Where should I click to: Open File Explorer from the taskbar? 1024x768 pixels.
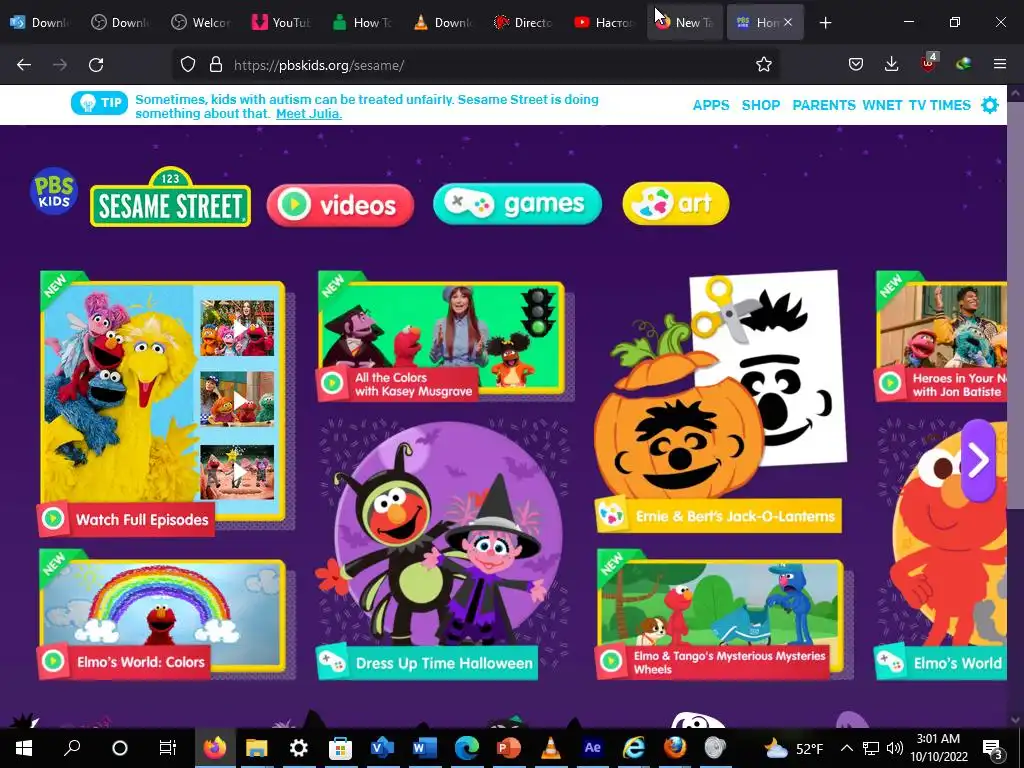257,748
